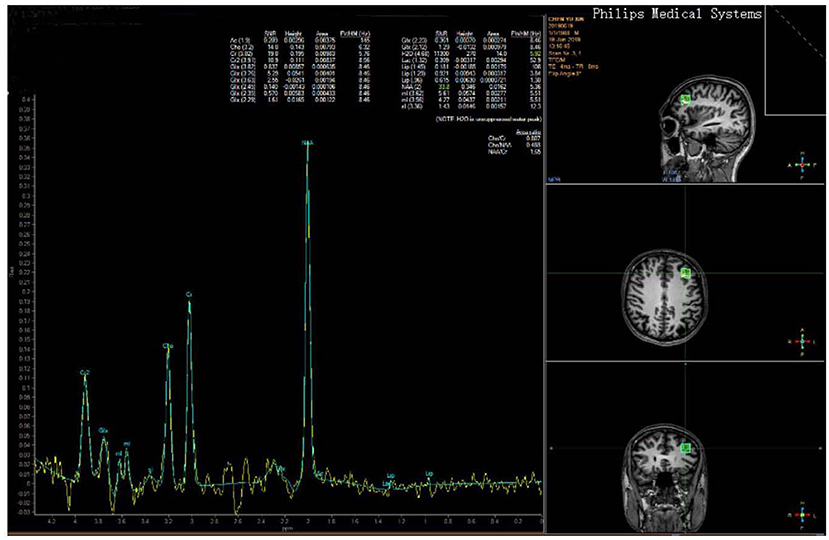This screenshot has width=829, height=540.
Task: Click the orientation cross in sagittal view
Action: pyautogui.click(x=802, y=165)
